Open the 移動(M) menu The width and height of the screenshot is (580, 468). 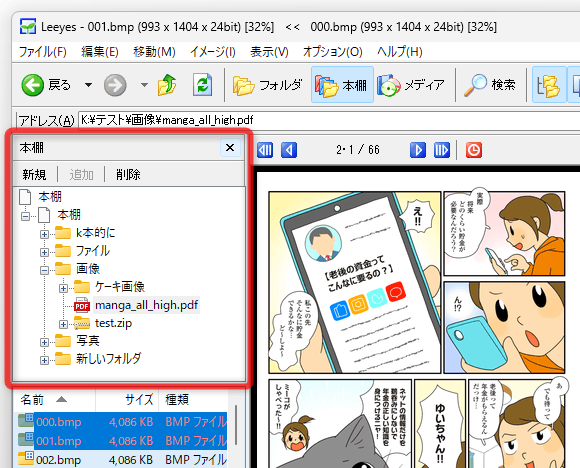(154, 51)
